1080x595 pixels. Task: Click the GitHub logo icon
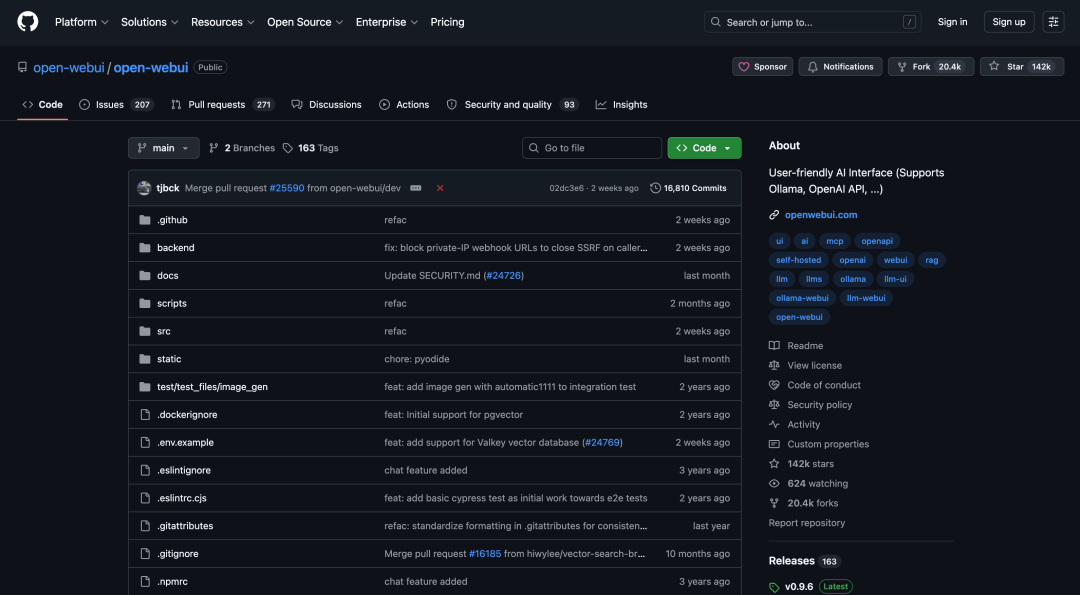coord(28,22)
